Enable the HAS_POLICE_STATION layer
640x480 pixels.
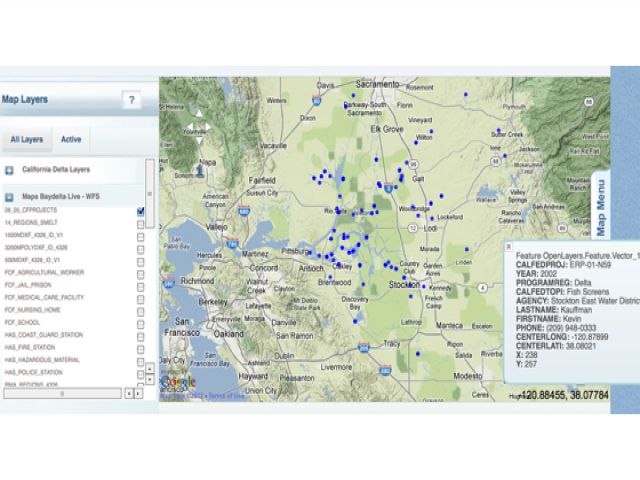(140, 374)
